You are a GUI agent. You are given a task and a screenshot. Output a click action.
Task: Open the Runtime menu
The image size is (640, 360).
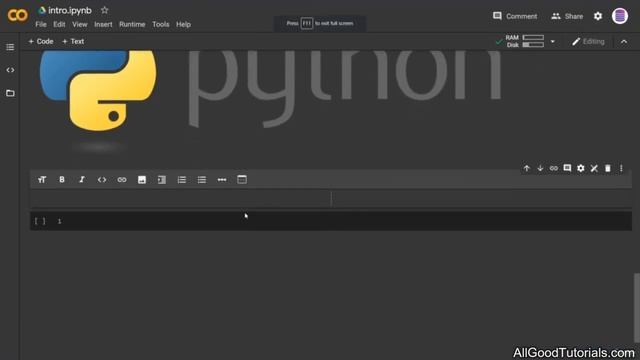[x=132, y=24]
